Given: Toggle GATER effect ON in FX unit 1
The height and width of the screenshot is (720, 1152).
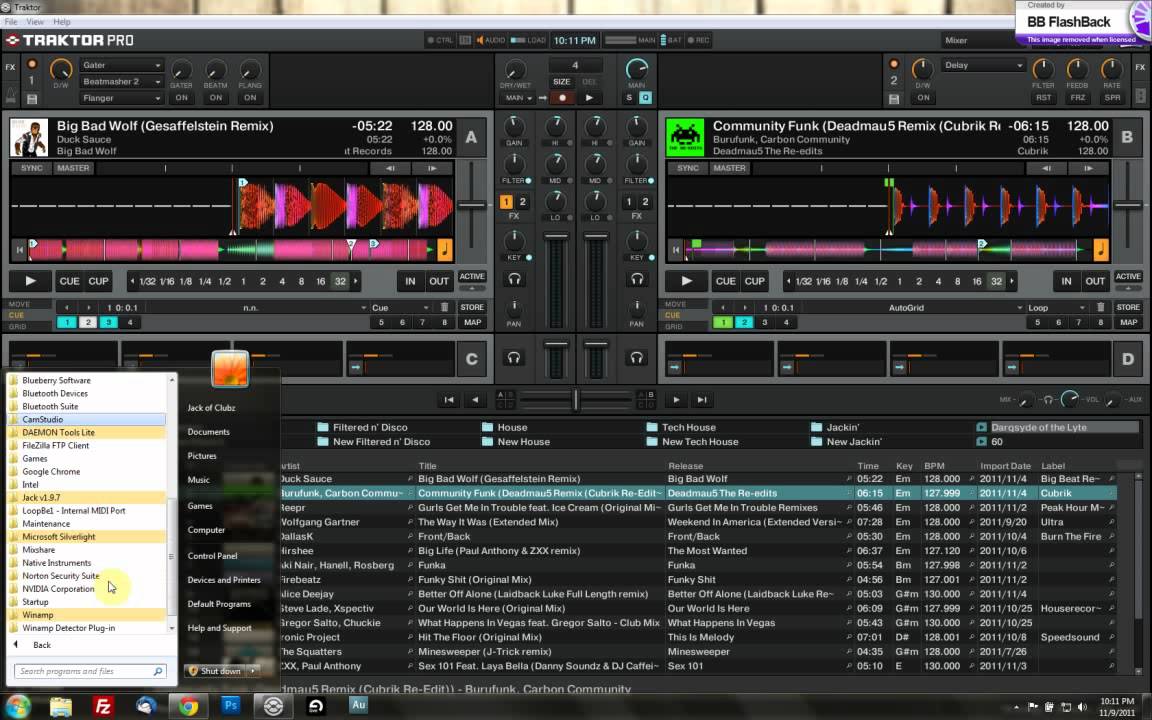Looking at the screenshot, I should (181, 98).
